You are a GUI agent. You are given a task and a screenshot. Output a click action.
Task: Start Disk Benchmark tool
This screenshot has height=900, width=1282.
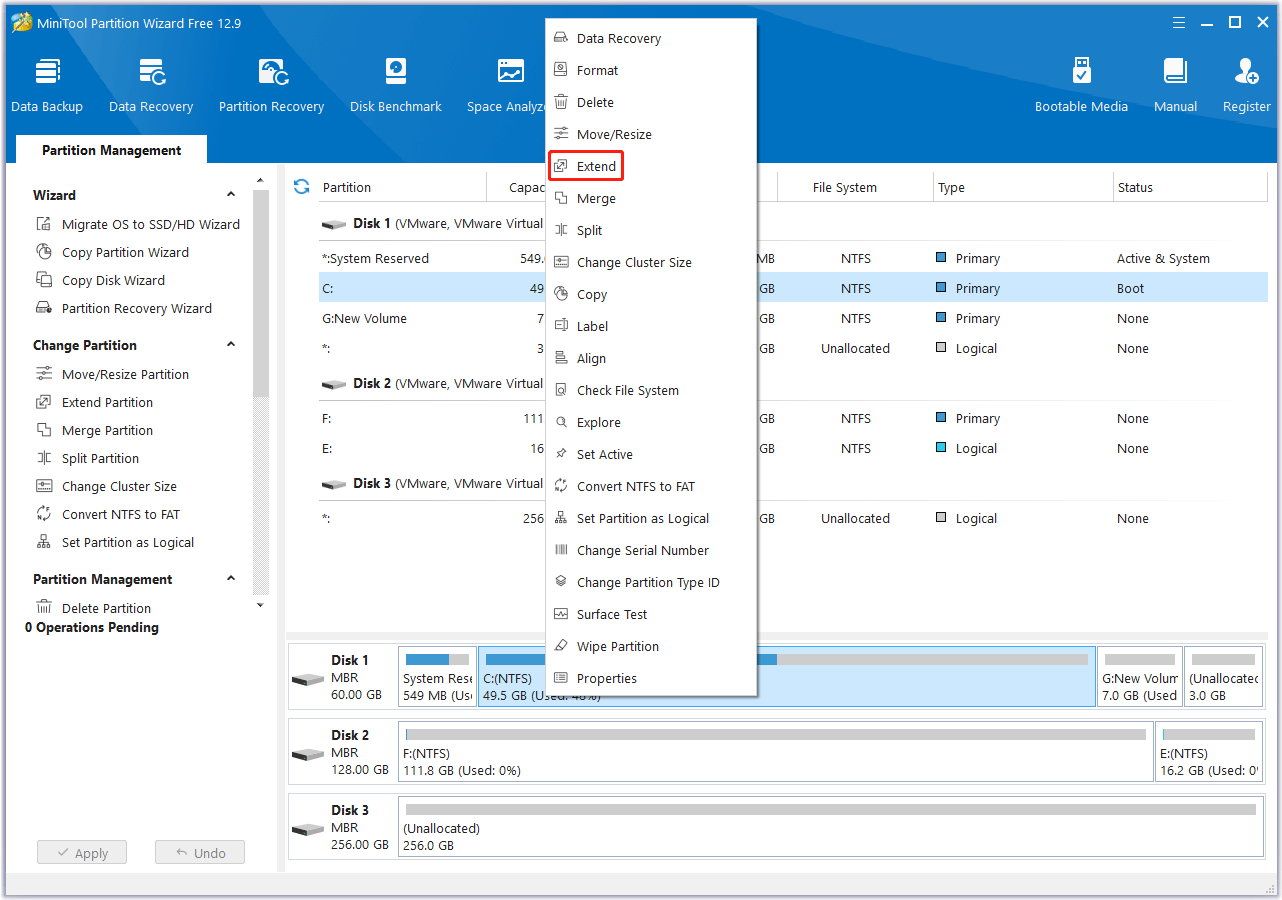click(396, 85)
